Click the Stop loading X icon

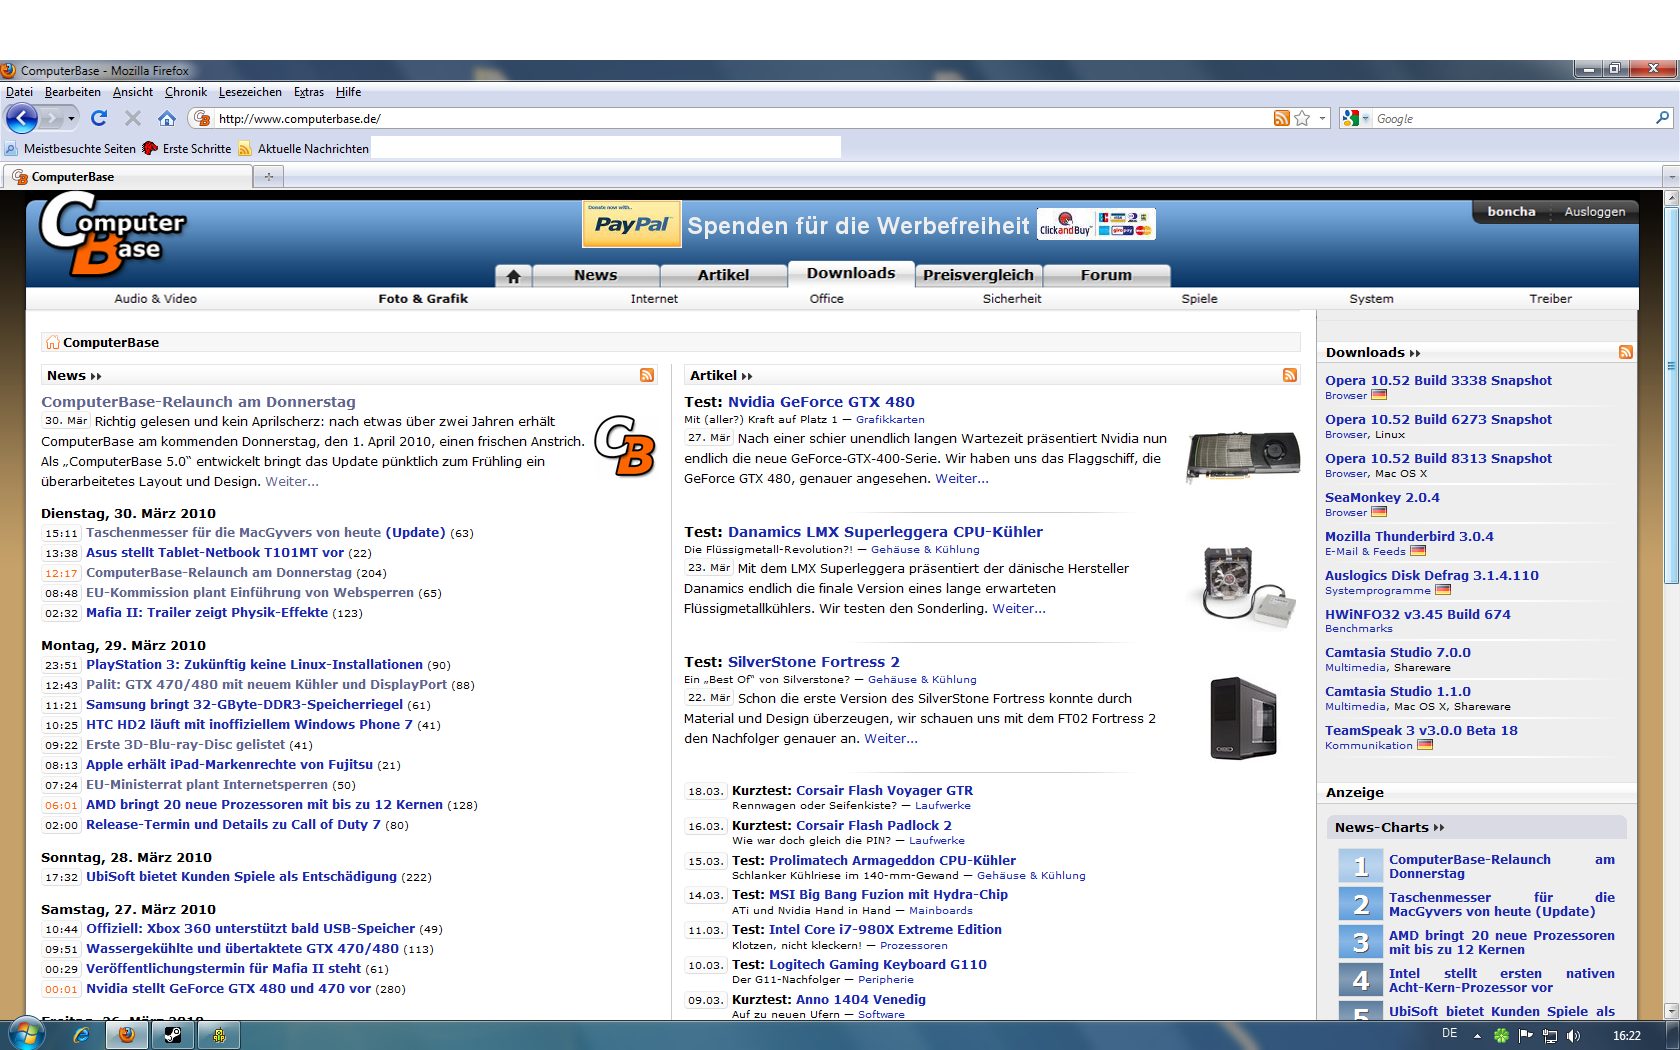pos(133,118)
